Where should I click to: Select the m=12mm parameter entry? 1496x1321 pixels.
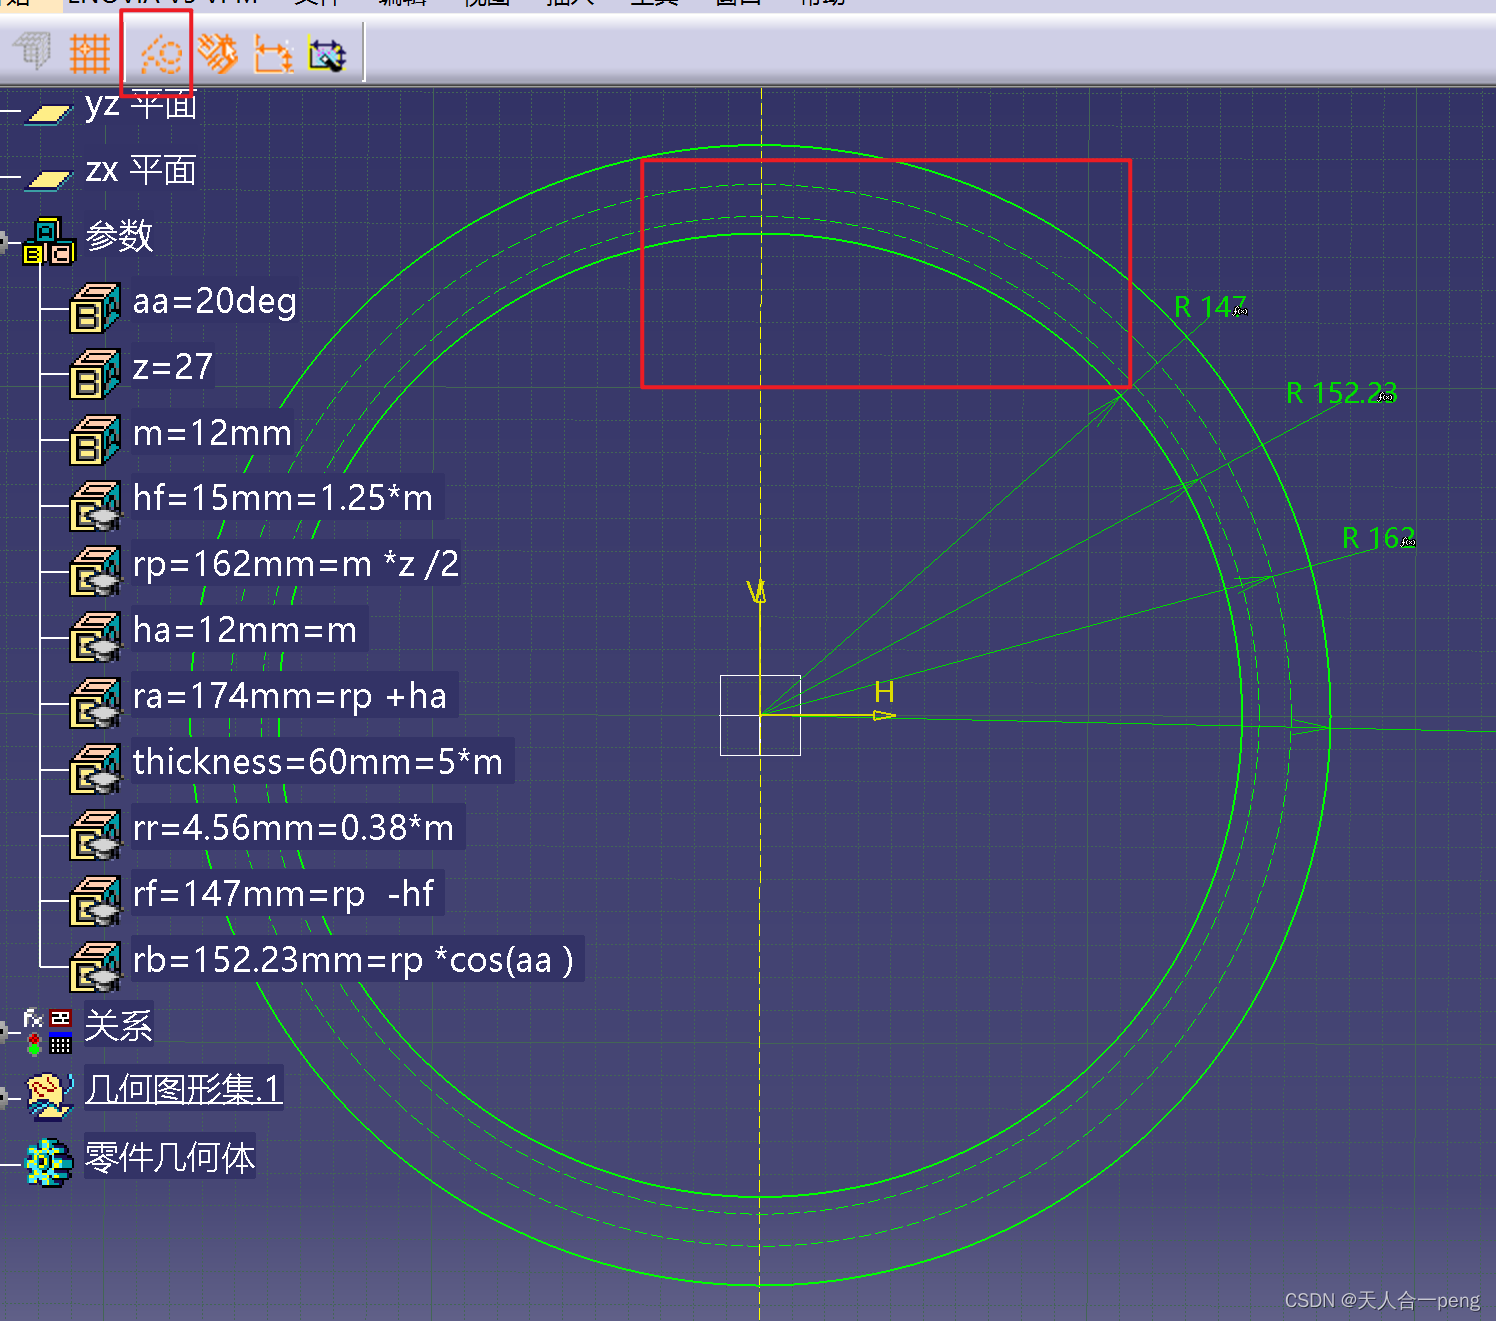coord(212,433)
